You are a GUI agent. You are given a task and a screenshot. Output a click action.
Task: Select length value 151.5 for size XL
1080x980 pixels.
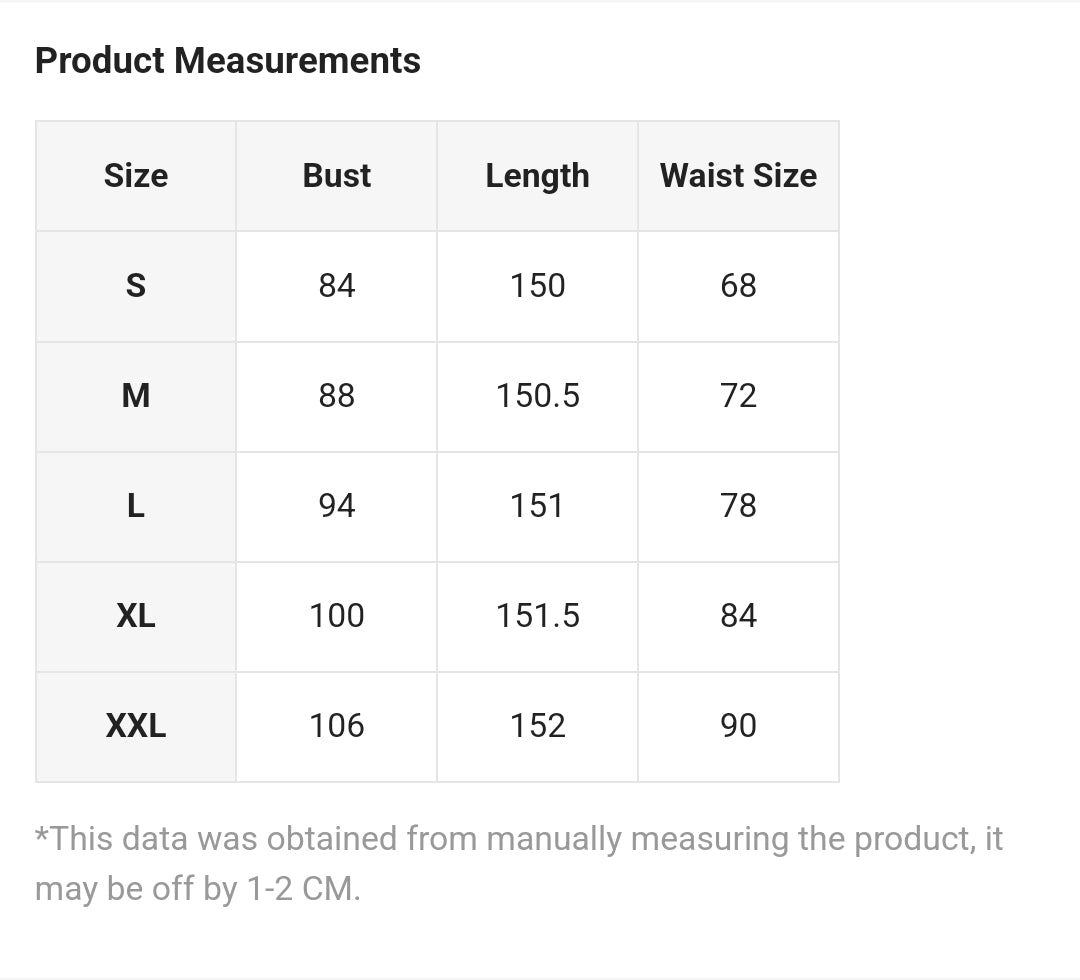[x=537, y=616]
